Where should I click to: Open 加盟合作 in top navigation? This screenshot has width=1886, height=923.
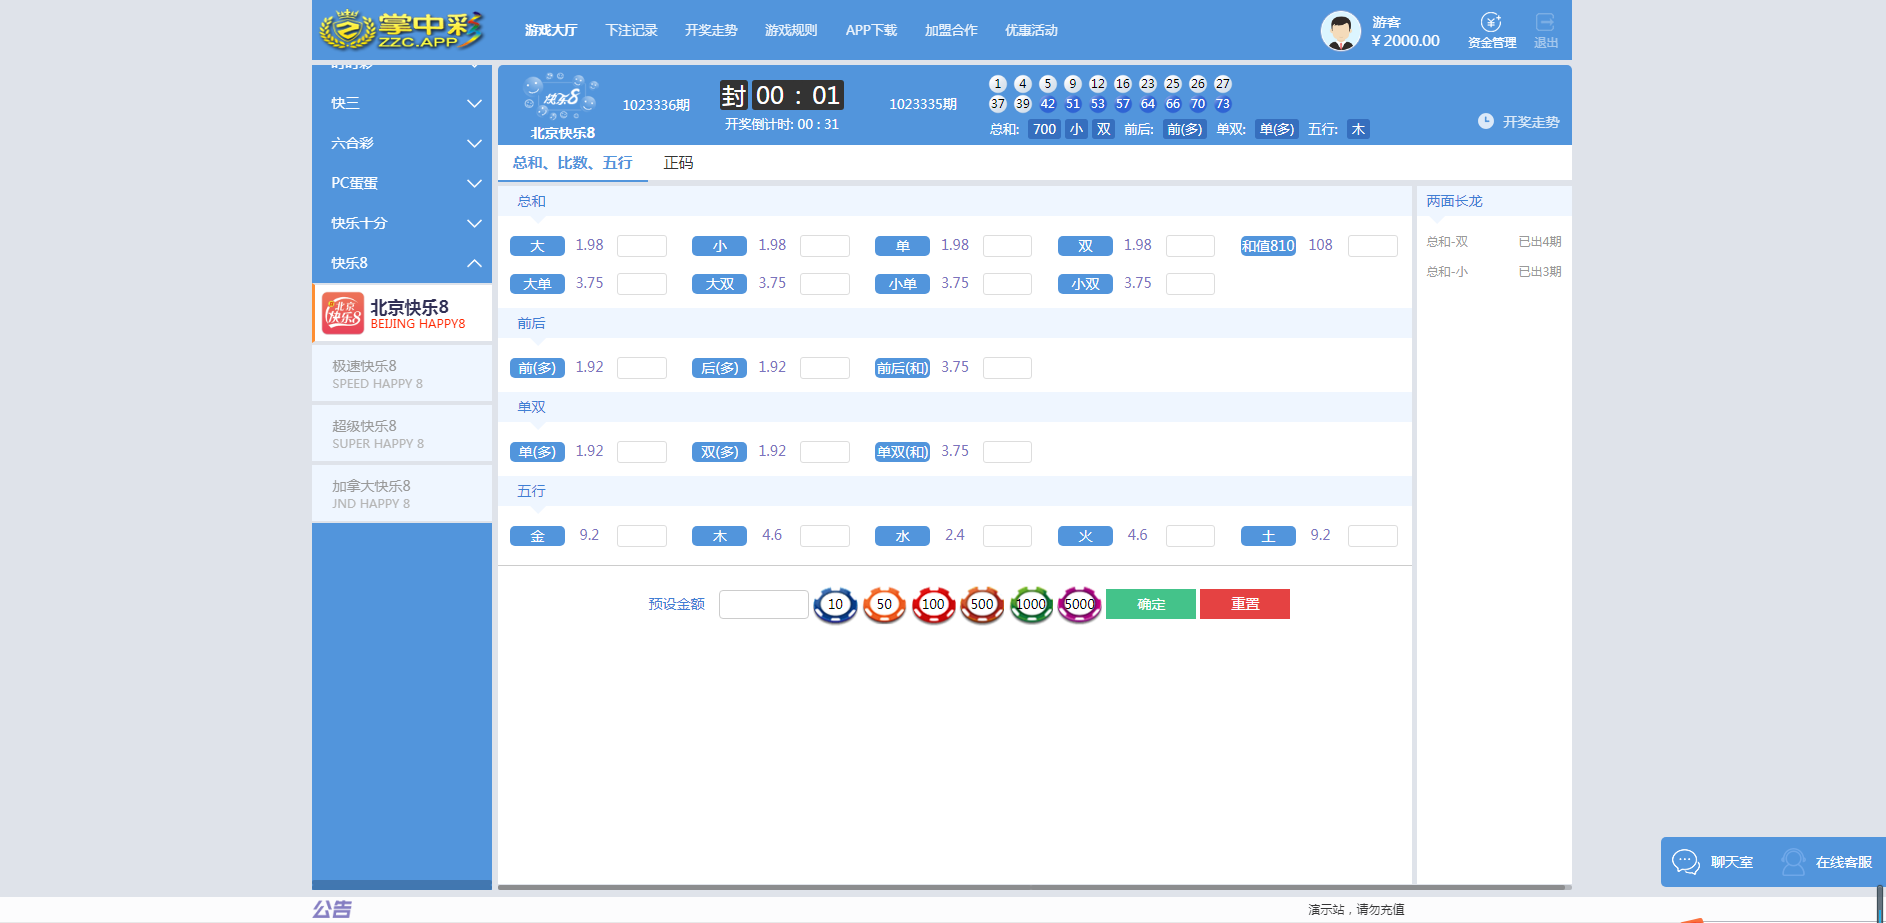[x=951, y=30]
